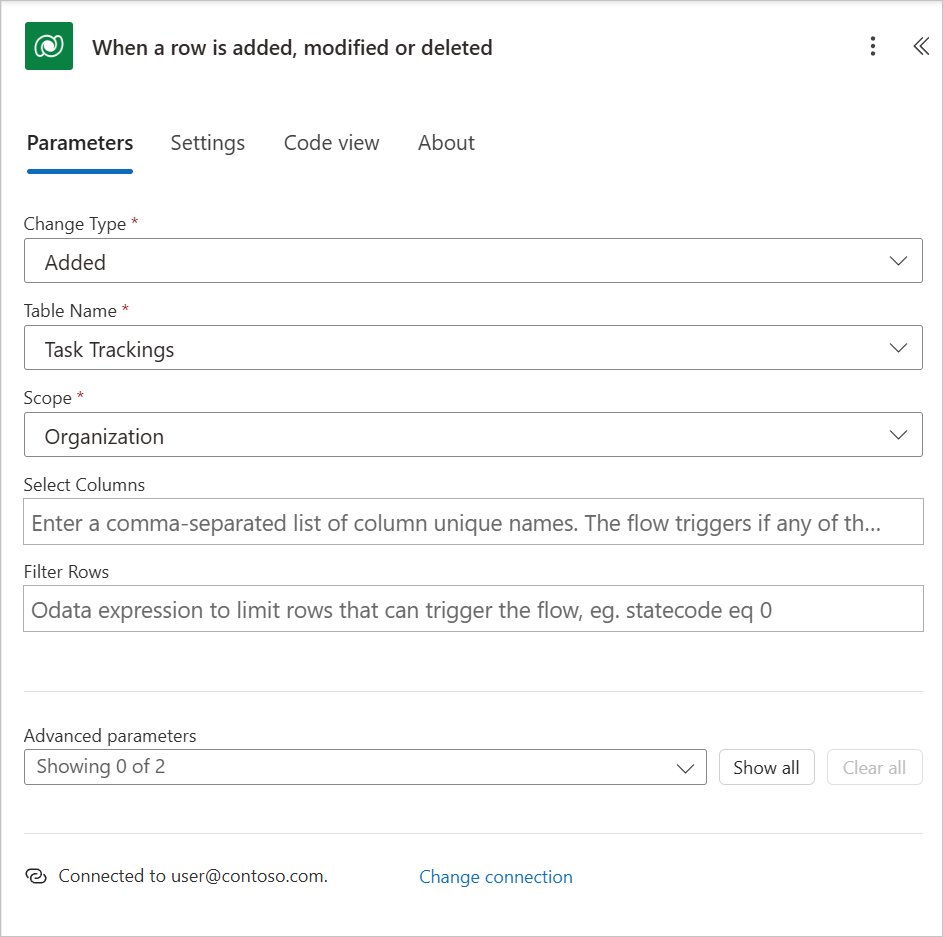The height and width of the screenshot is (937, 943).
Task: Switch to the Code view tab
Action: 331,143
